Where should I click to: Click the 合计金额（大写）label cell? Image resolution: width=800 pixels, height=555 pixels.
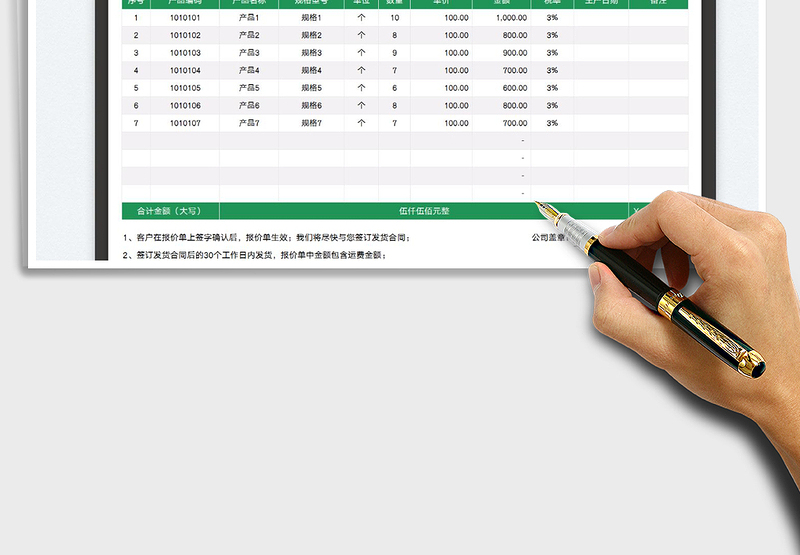170,211
